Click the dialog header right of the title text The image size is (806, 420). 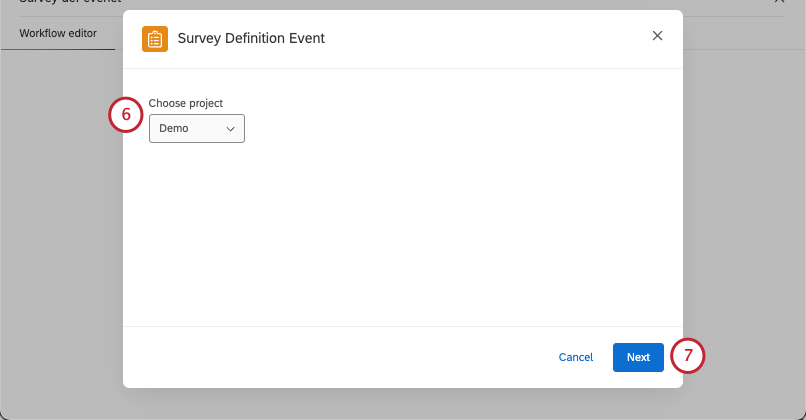coord(480,39)
